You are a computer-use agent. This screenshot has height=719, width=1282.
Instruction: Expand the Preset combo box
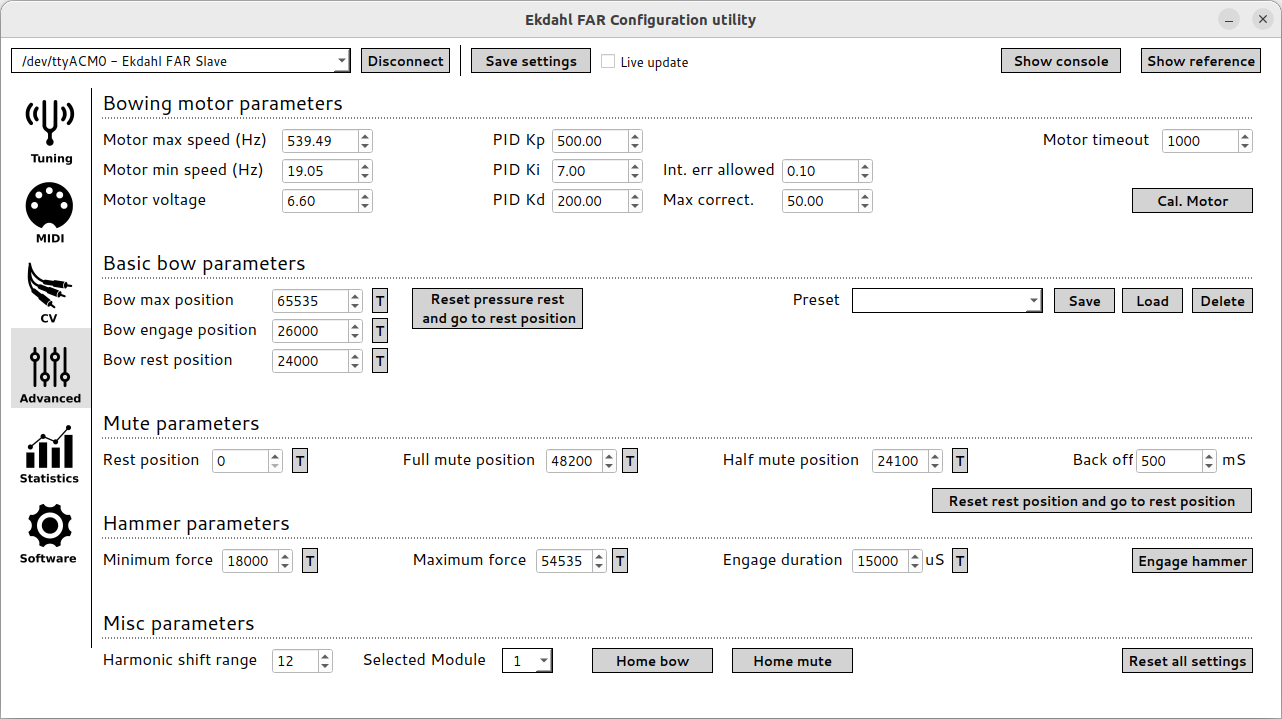point(946,301)
